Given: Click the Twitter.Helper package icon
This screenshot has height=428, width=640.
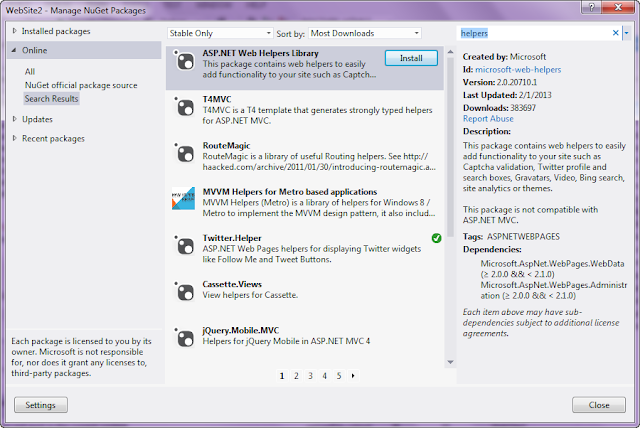Looking at the screenshot, I should [184, 246].
